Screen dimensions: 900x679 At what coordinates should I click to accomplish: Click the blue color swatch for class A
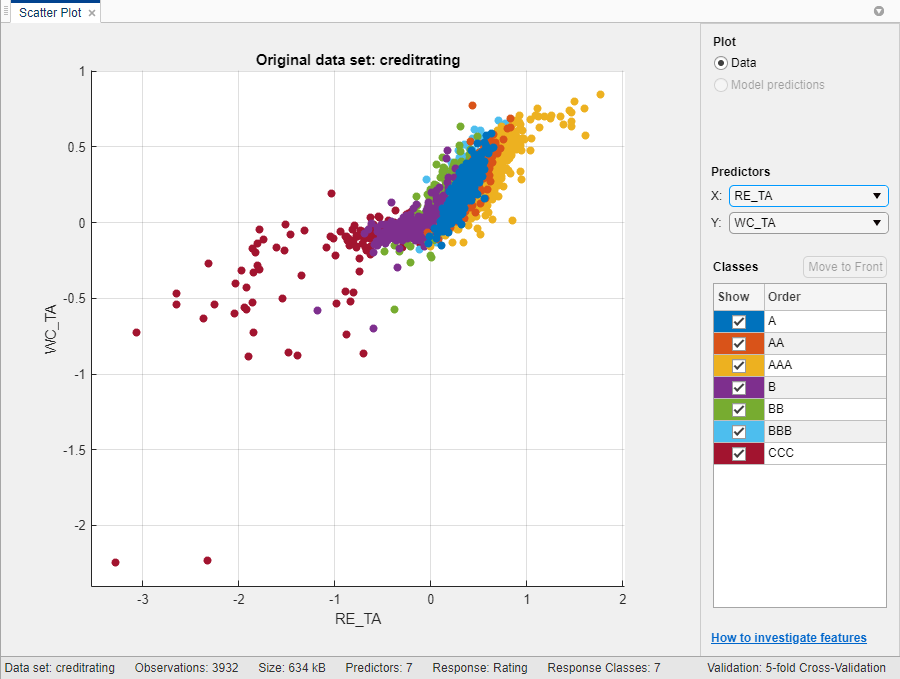pos(719,321)
